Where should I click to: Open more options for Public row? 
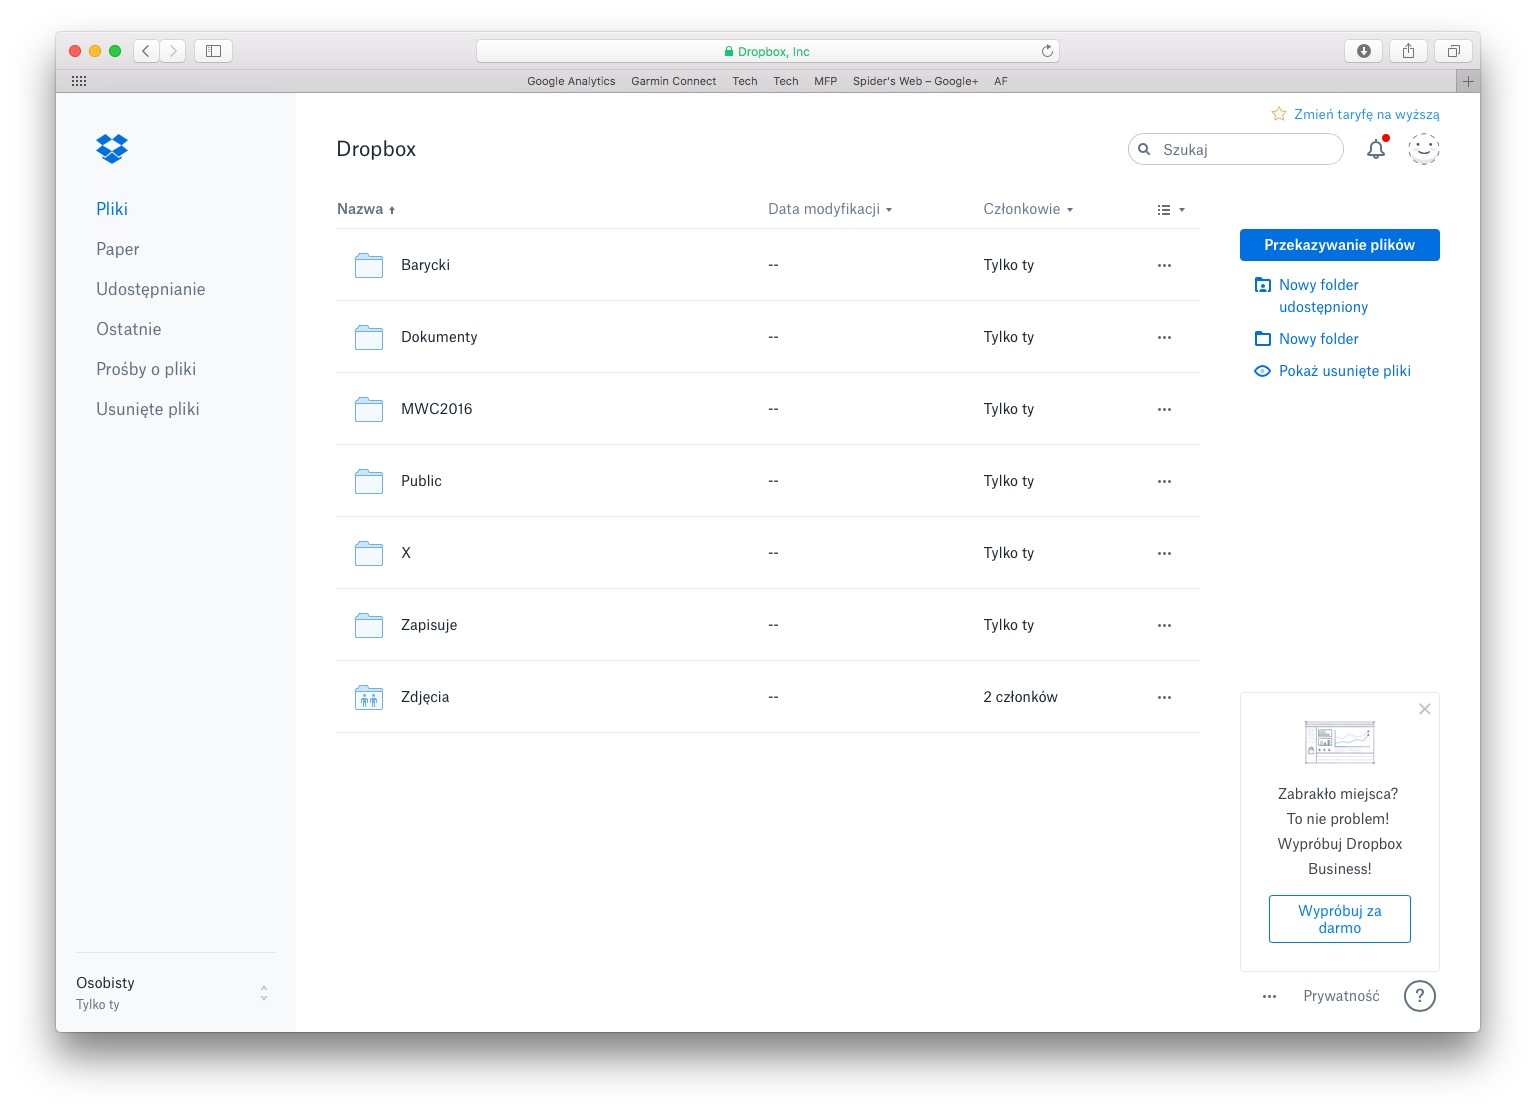(x=1164, y=481)
